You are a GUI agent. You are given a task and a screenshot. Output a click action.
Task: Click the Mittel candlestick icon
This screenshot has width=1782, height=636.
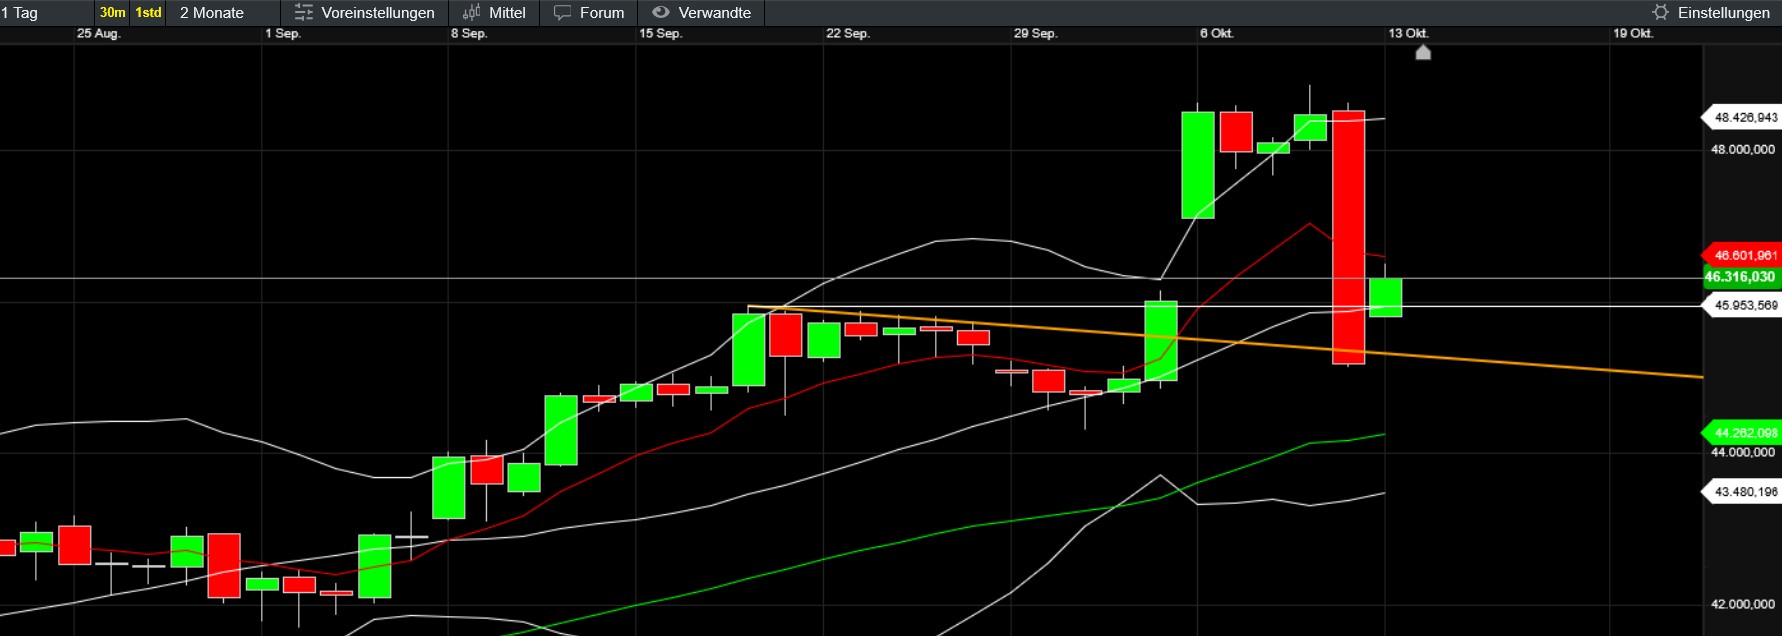471,13
